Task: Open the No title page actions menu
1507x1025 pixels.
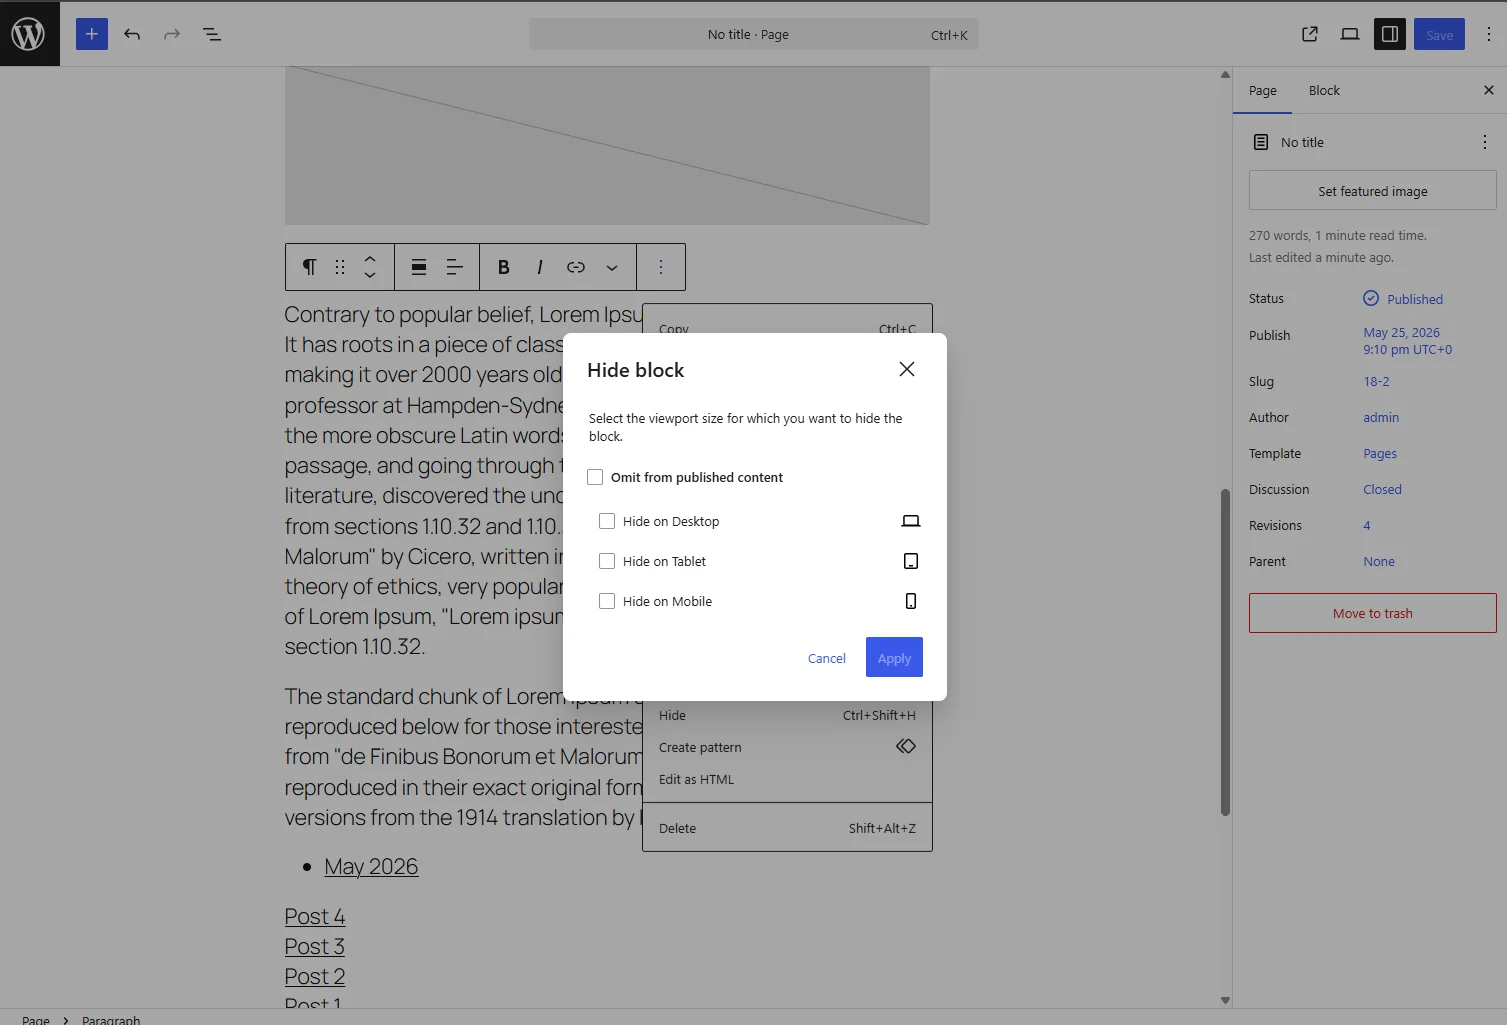Action: (x=1485, y=142)
